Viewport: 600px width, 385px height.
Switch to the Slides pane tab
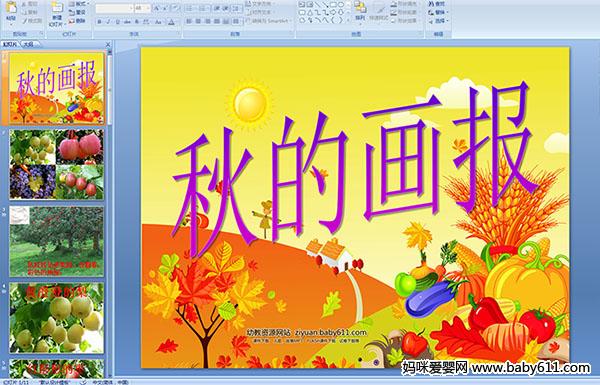click(10, 44)
